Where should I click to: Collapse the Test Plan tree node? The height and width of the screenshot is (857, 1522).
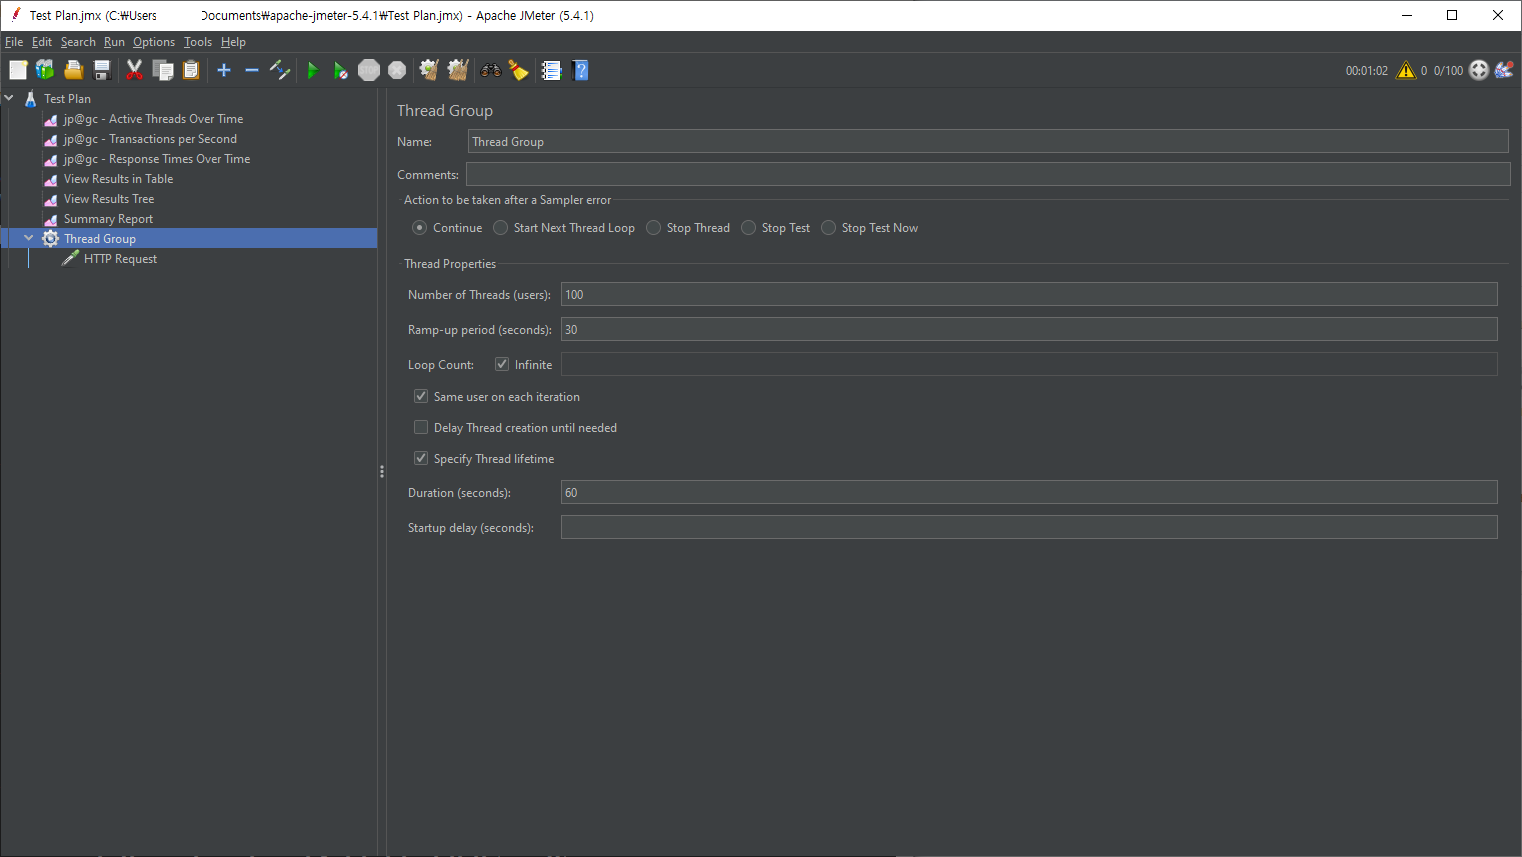9,98
